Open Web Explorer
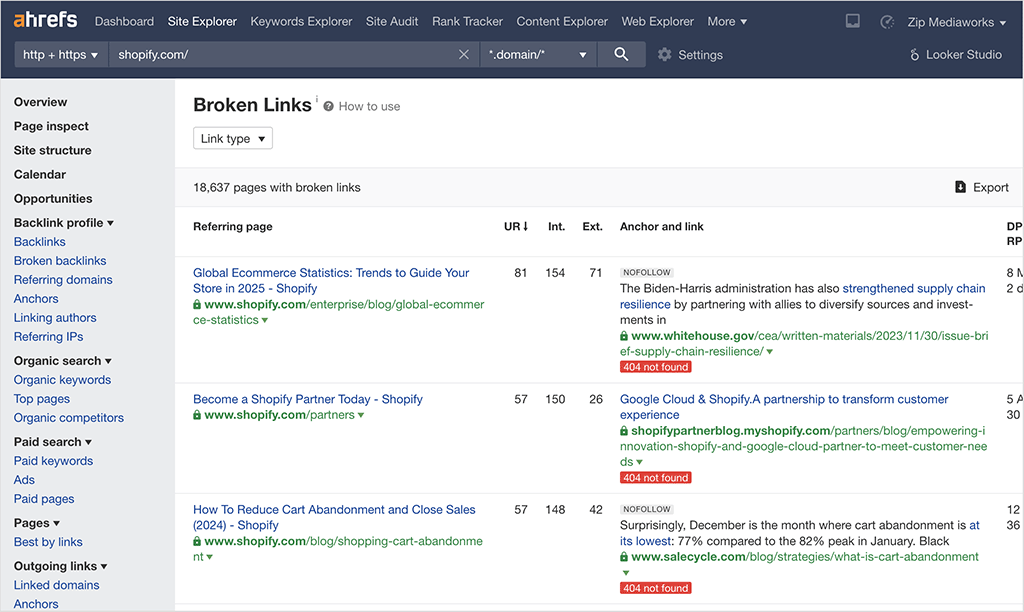The height and width of the screenshot is (612, 1024). click(x=658, y=22)
